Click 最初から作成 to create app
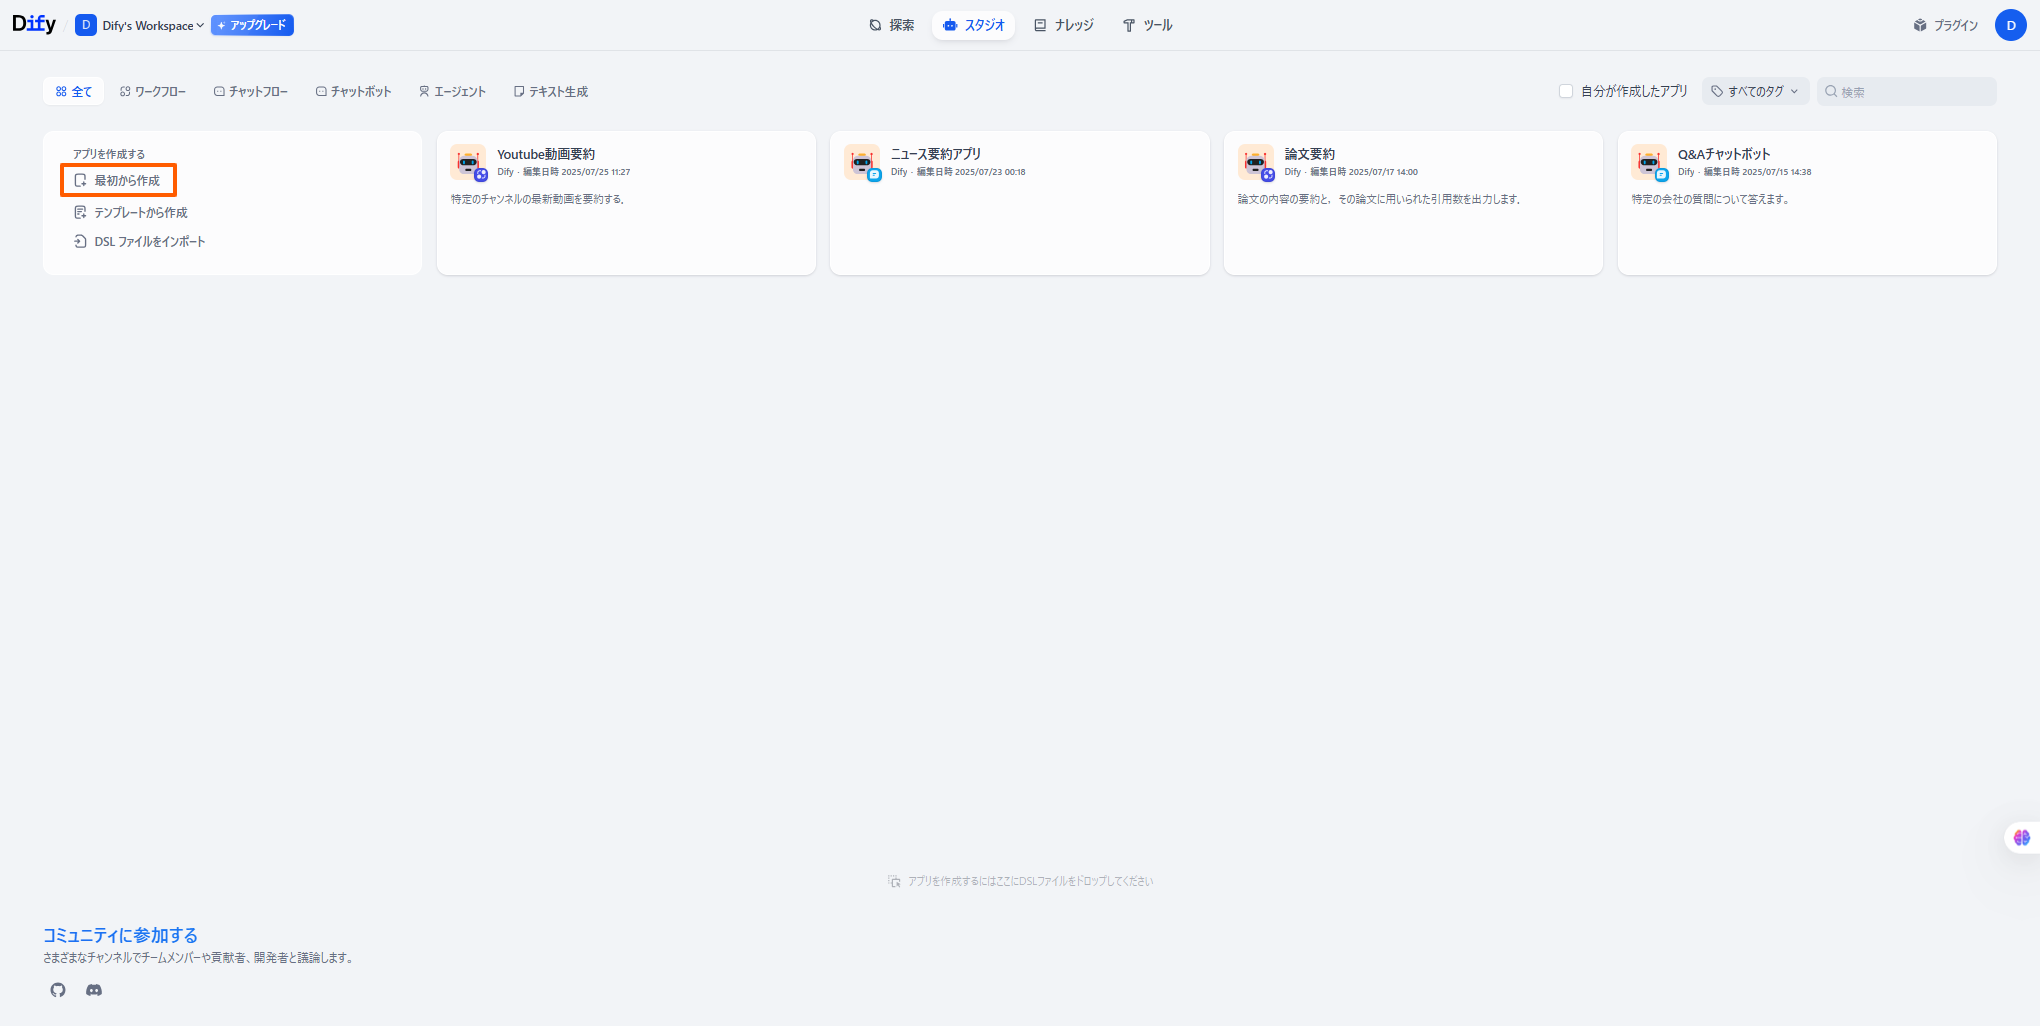The image size is (2040, 1026). point(118,180)
